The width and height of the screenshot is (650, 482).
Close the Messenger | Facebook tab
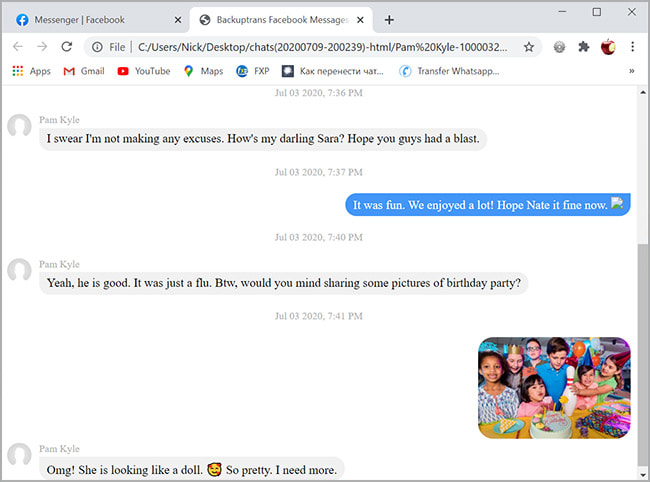click(x=178, y=20)
